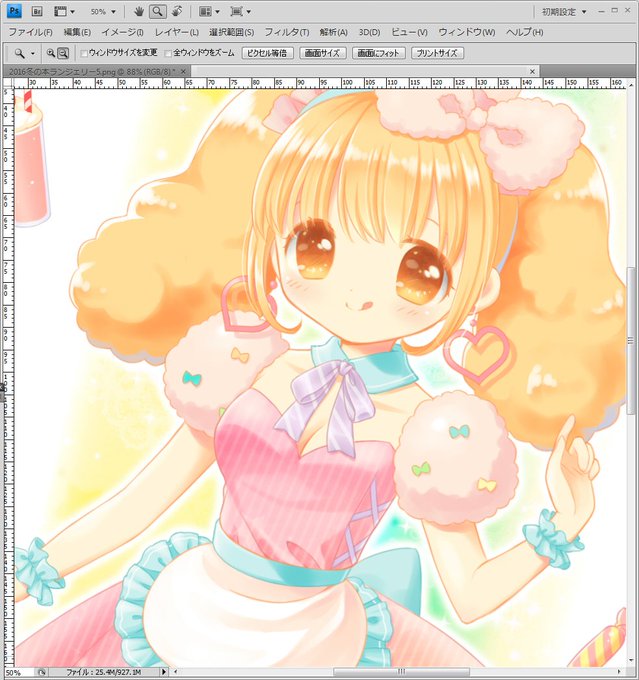The height and width of the screenshot is (680, 639).
Task: Open the ウィンドウ(W) menu
Action: (467, 33)
